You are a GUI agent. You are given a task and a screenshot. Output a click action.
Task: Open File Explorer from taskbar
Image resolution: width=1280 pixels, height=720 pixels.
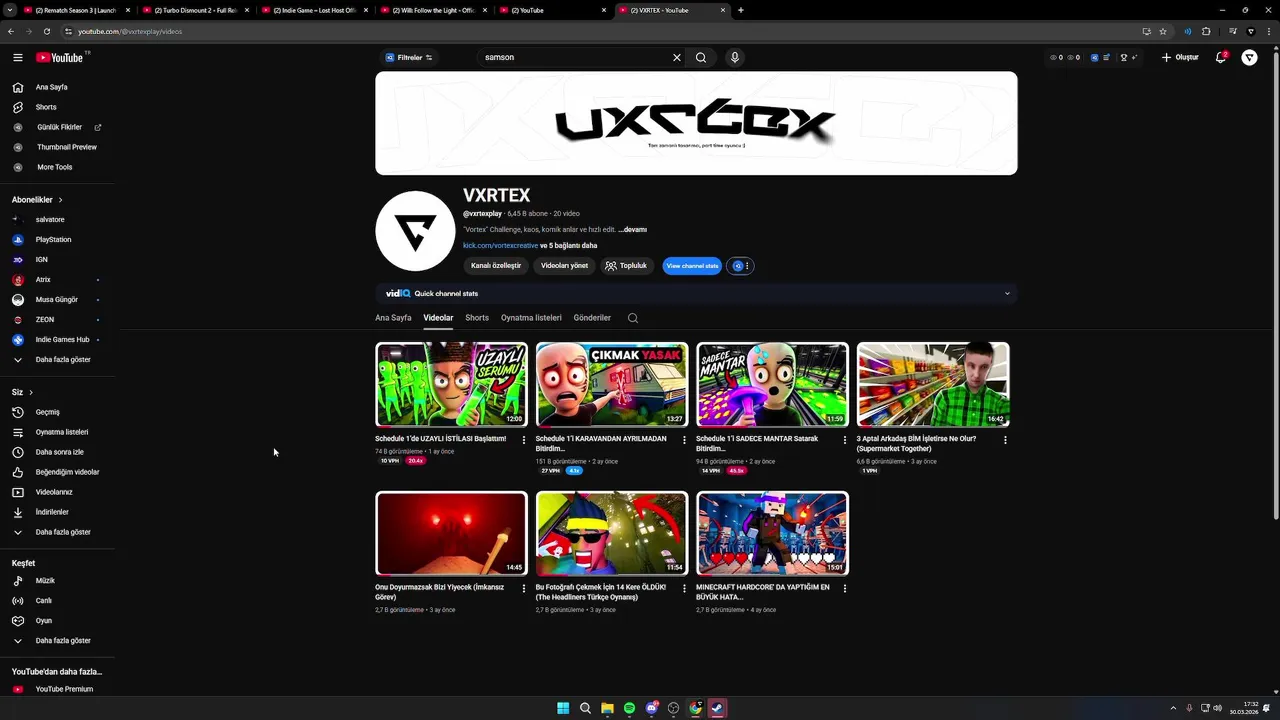pyautogui.click(x=607, y=708)
